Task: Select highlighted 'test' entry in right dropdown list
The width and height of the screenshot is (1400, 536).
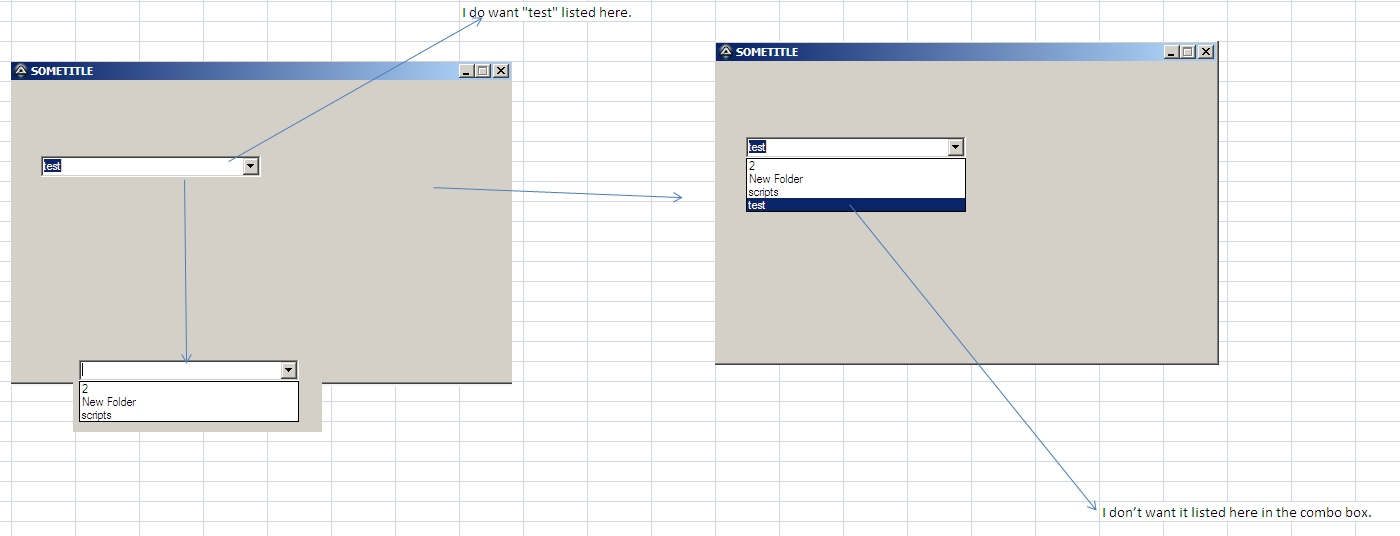Action: tap(856, 205)
